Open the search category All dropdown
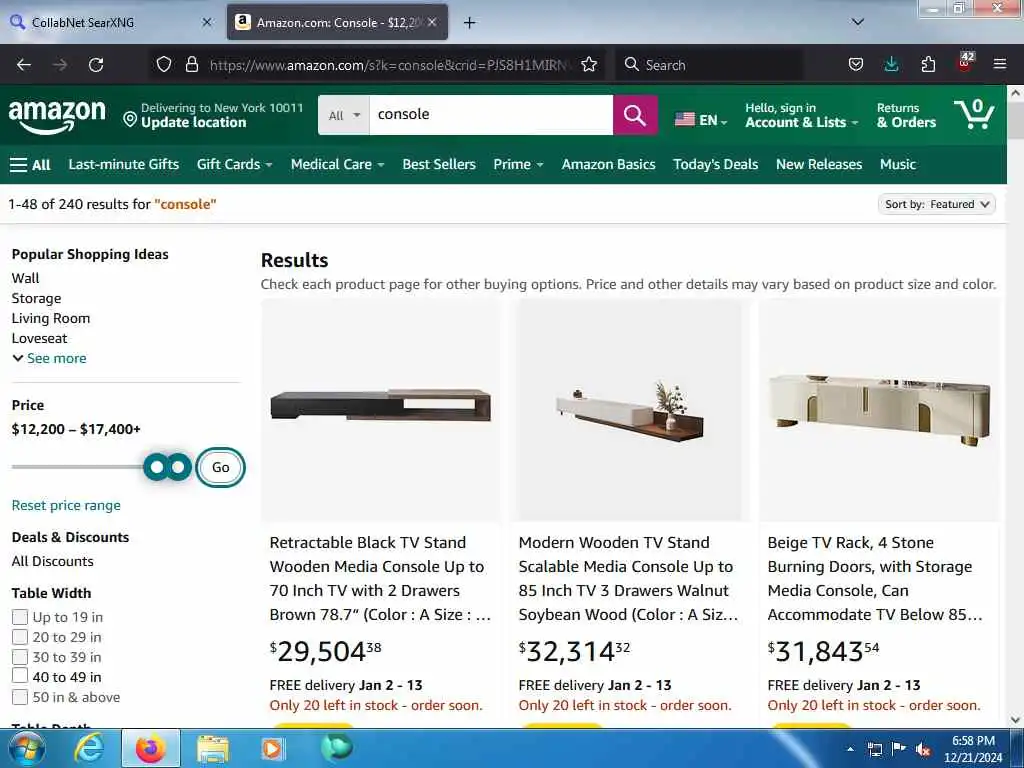Viewport: 1024px width, 768px height. 344,115
